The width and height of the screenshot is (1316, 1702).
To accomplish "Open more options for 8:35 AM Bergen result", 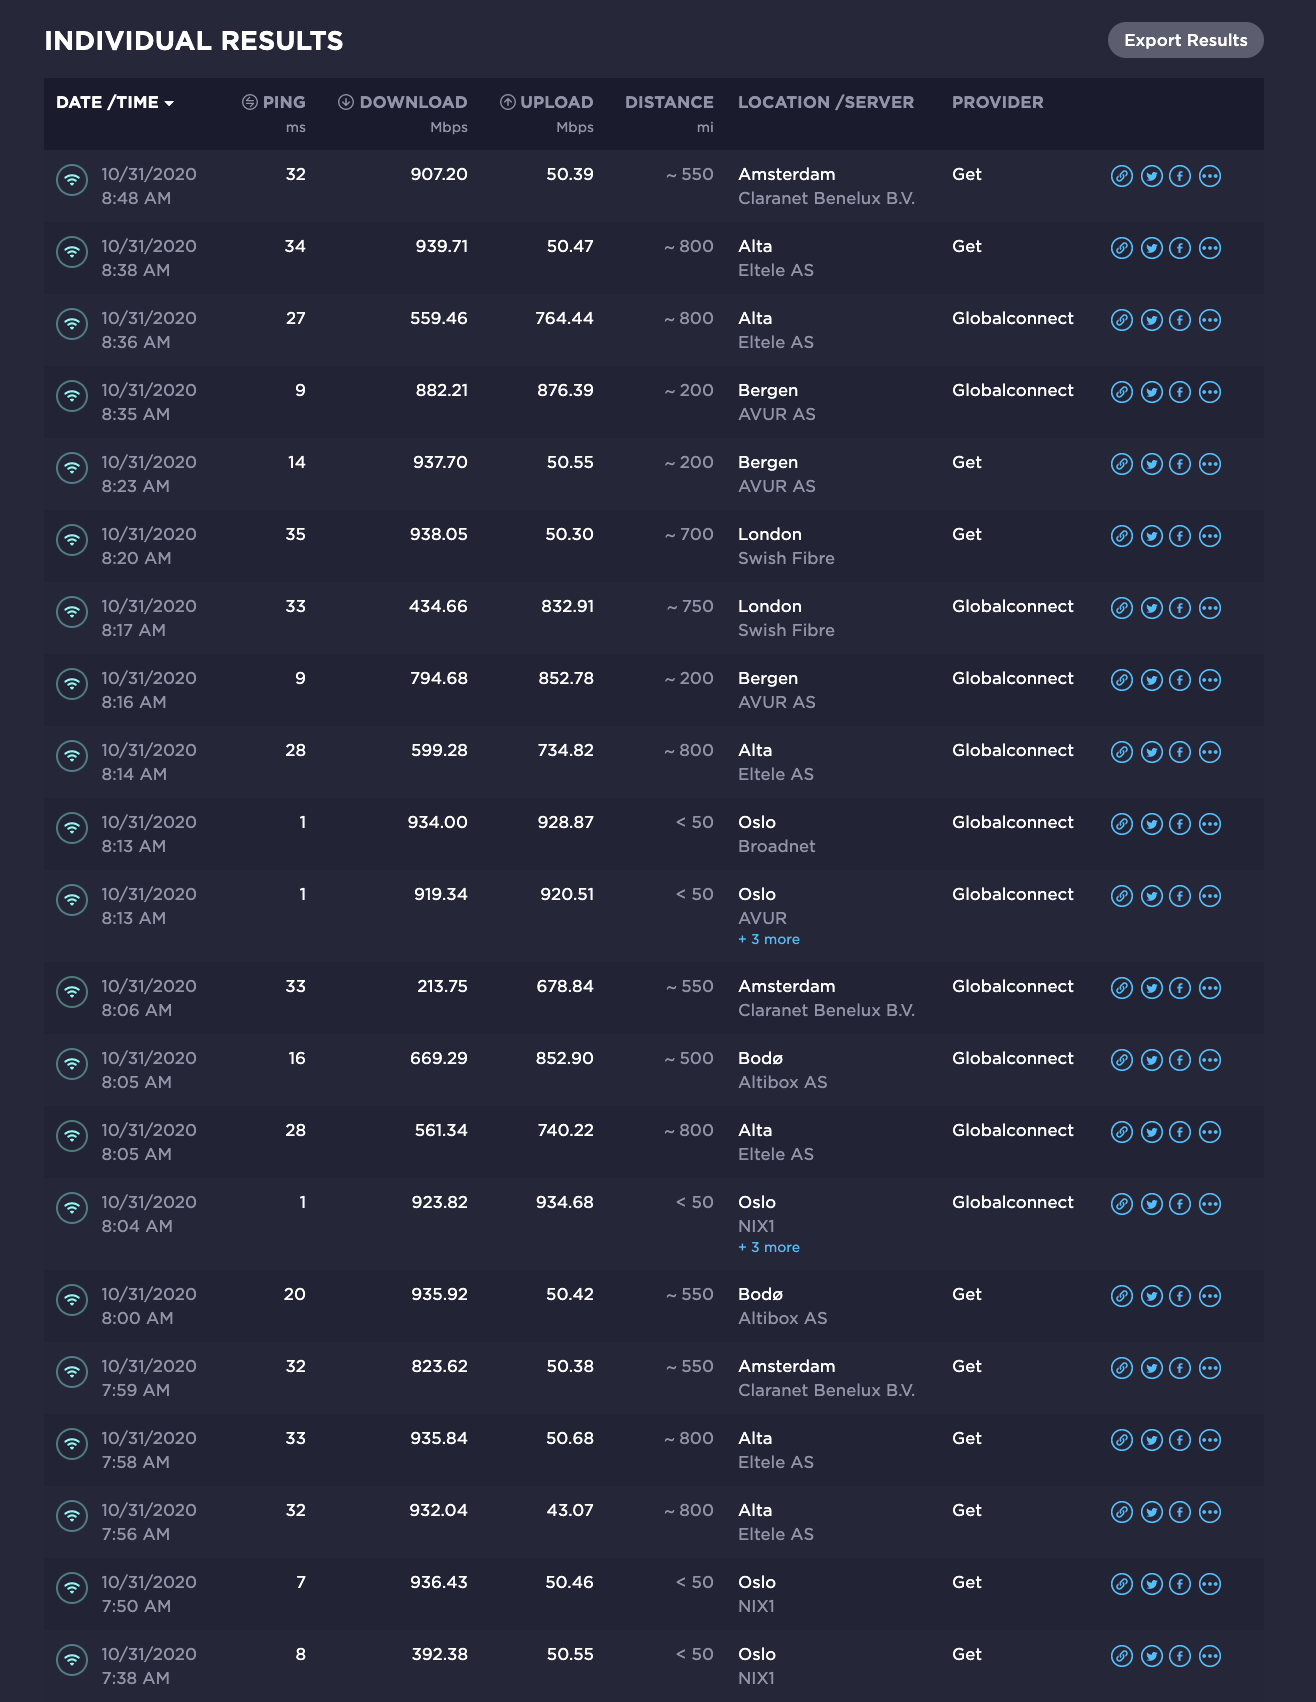I will tap(1210, 392).
